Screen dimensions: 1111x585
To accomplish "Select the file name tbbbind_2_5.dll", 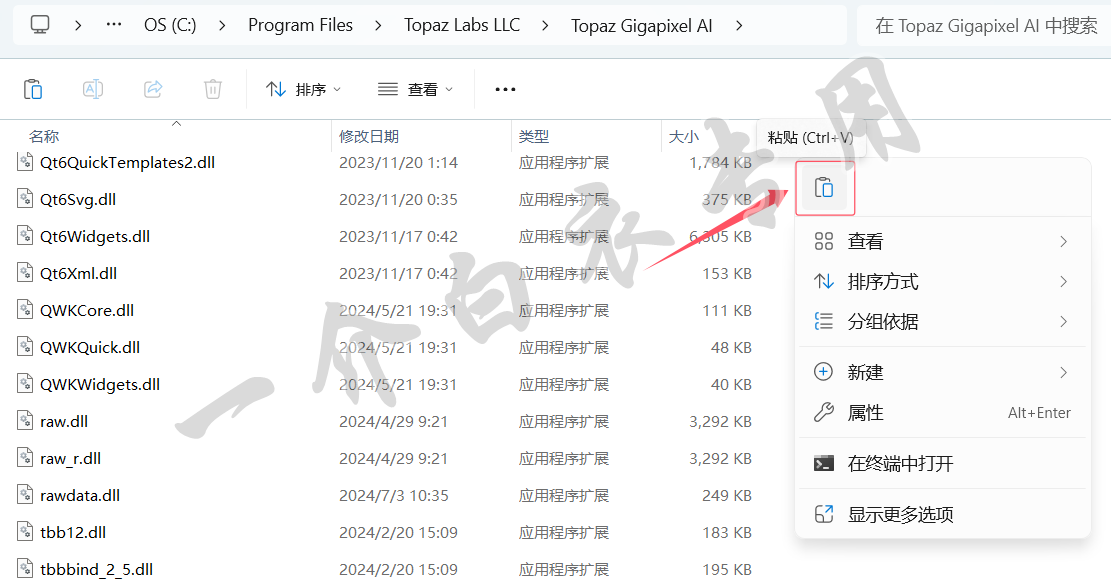I will 96,569.
